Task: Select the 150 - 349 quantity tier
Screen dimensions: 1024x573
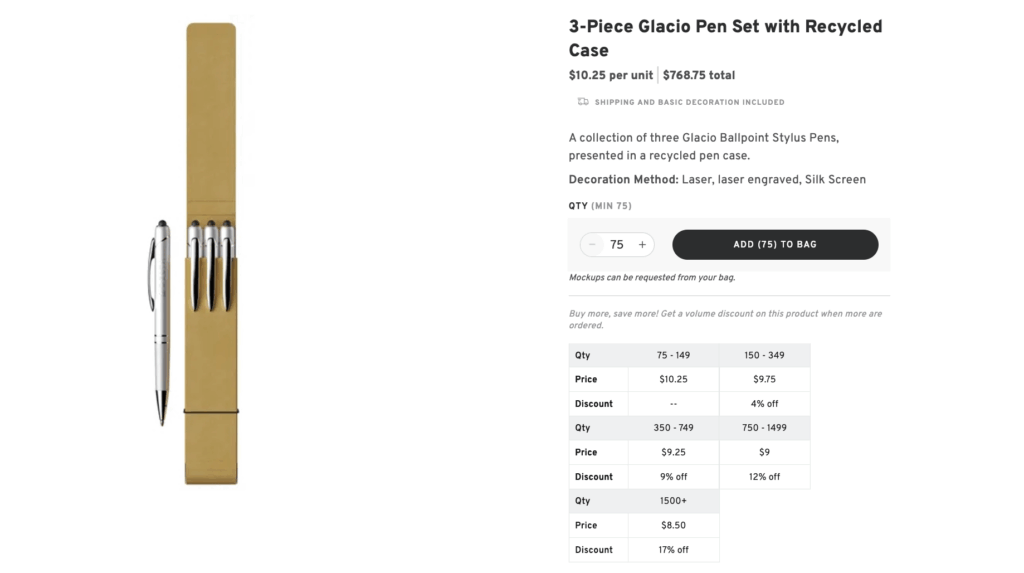Action: [x=764, y=355]
